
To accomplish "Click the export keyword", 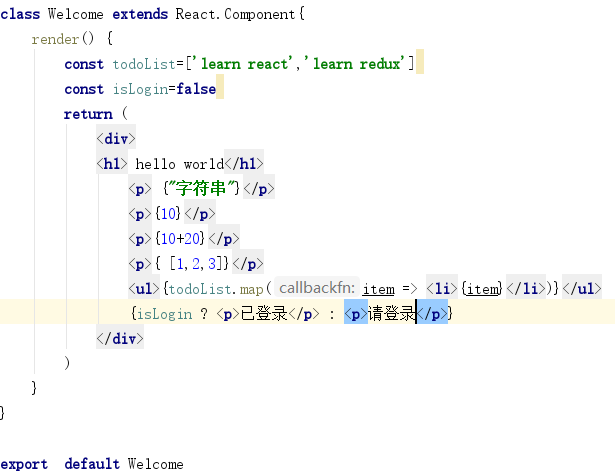I will [24, 464].
